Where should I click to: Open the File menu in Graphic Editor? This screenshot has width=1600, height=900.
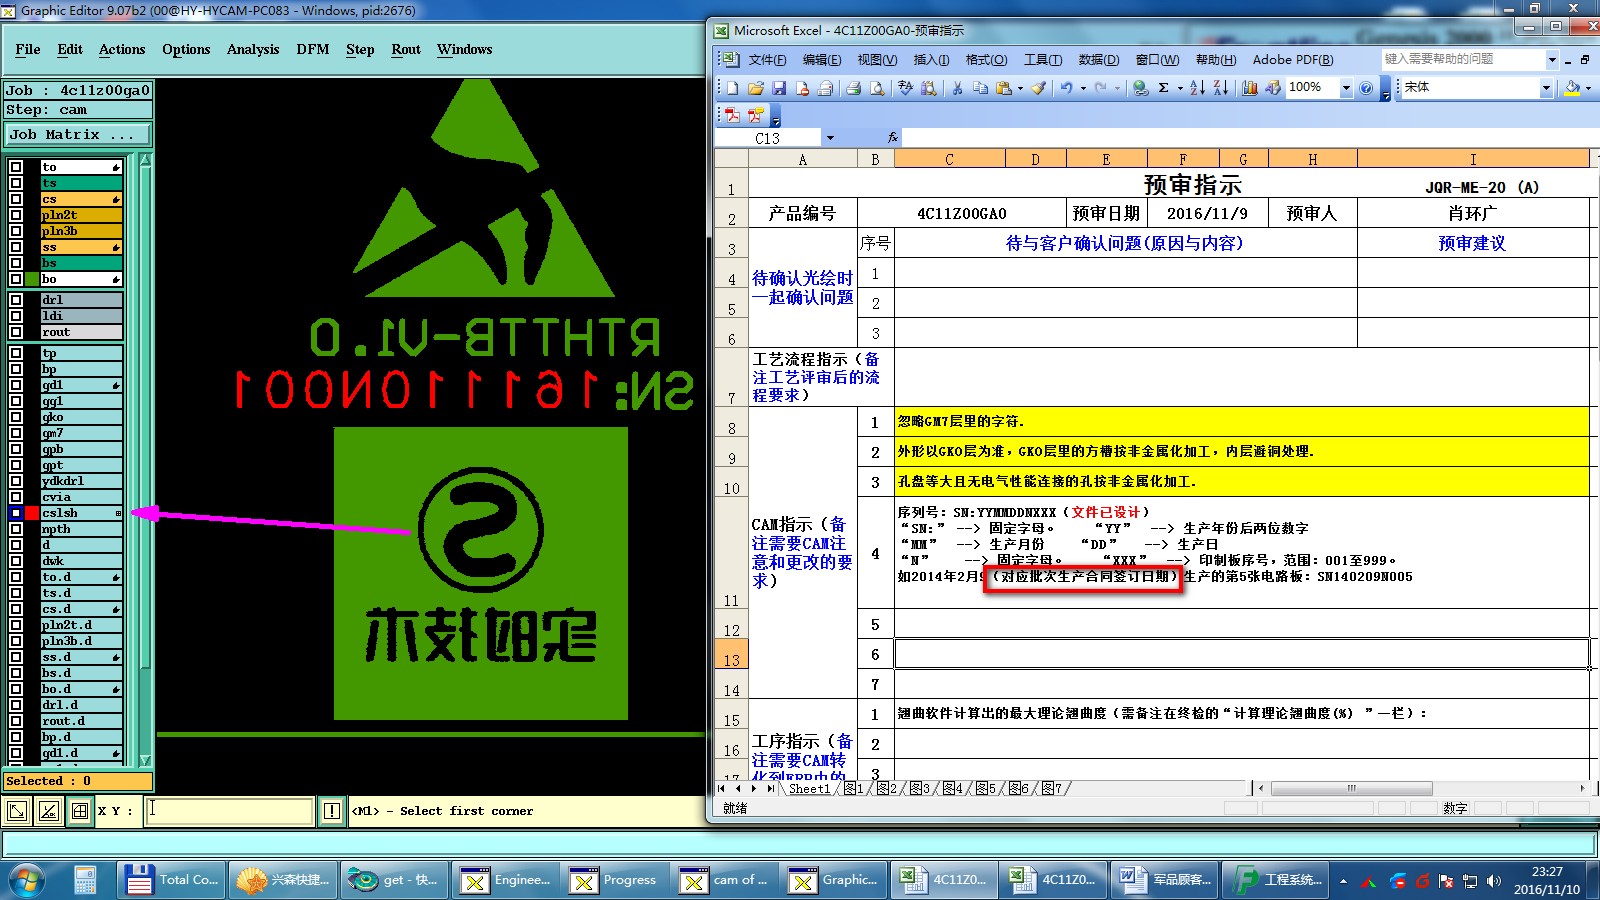(x=28, y=49)
